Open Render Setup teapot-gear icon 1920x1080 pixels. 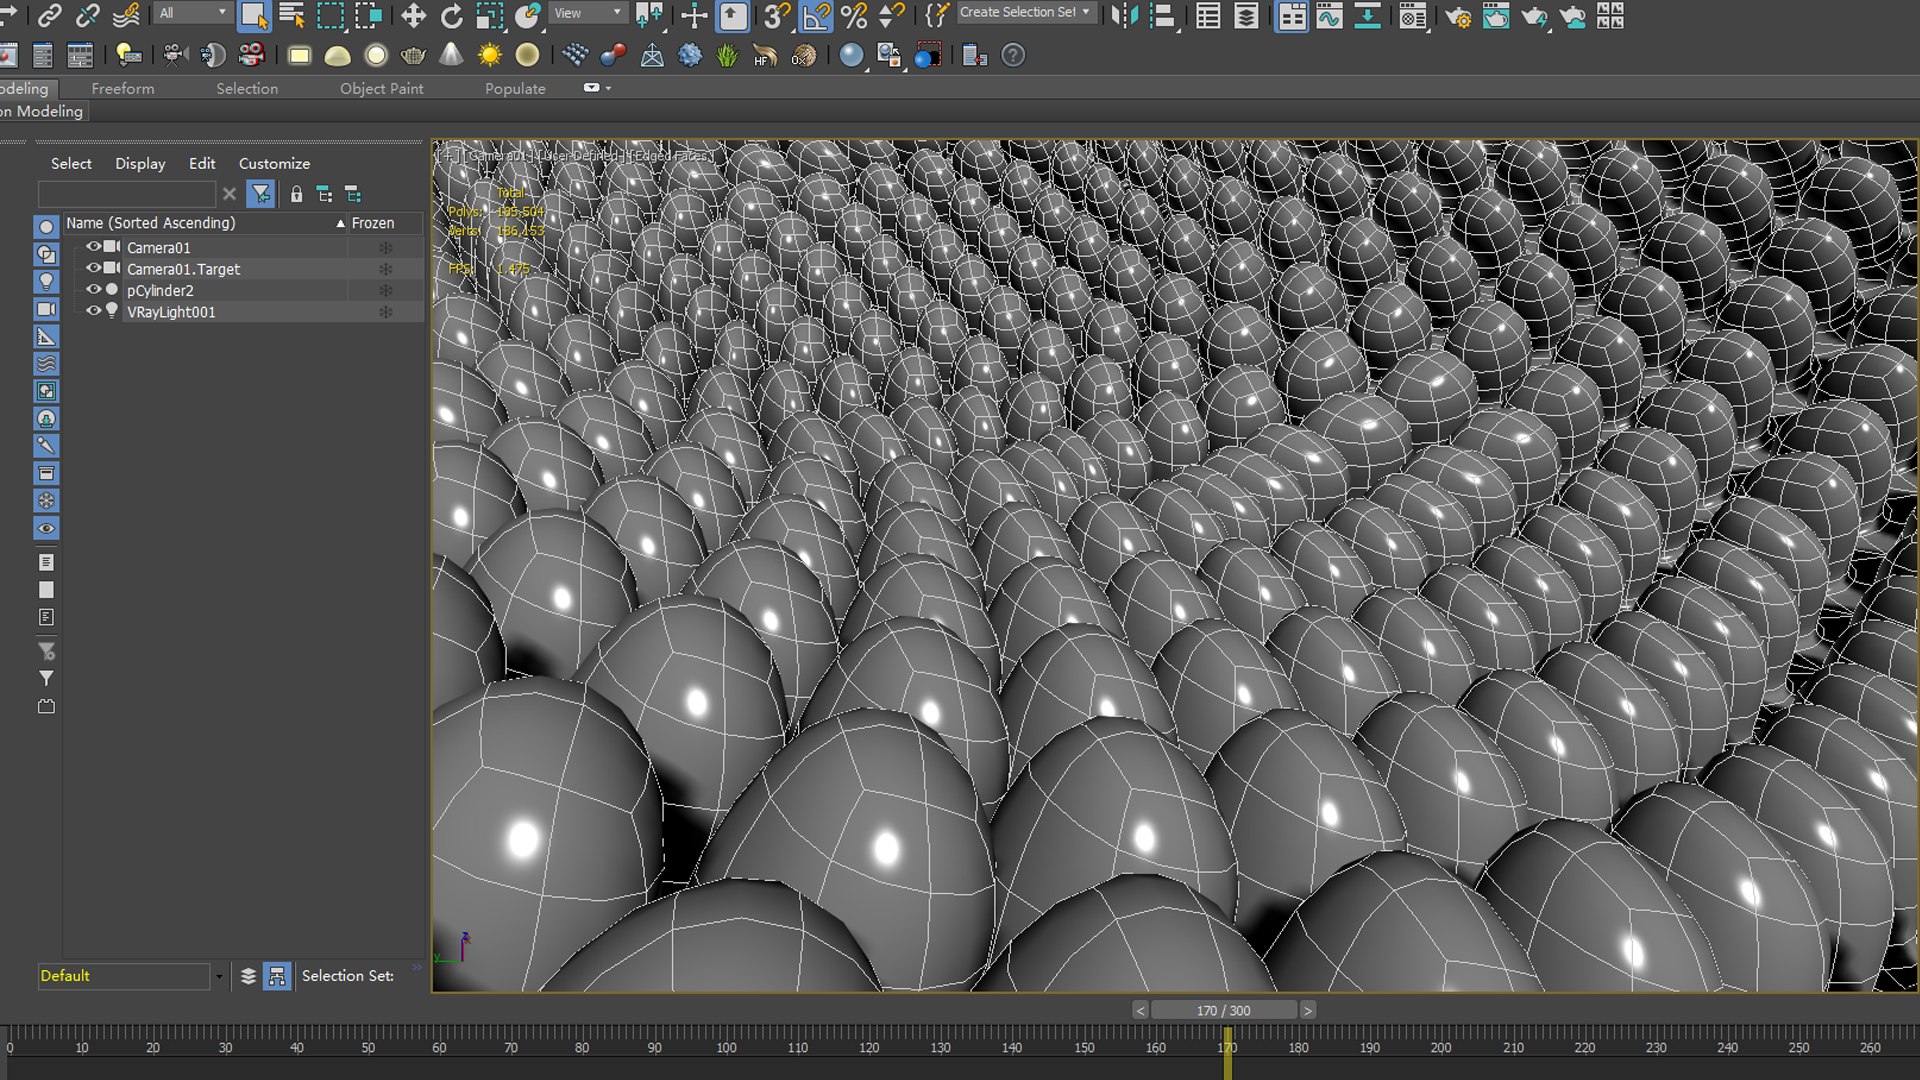[1458, 15]
